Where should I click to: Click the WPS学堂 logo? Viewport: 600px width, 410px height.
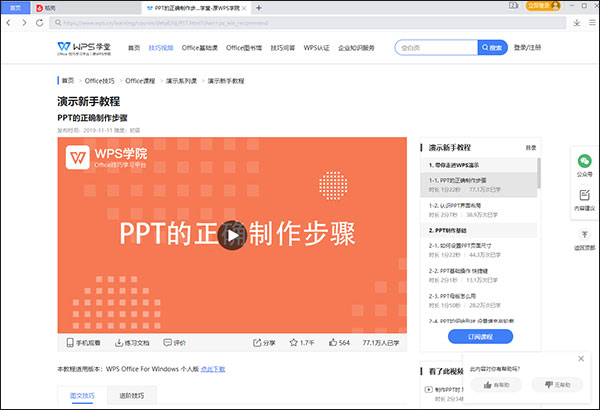84,48
